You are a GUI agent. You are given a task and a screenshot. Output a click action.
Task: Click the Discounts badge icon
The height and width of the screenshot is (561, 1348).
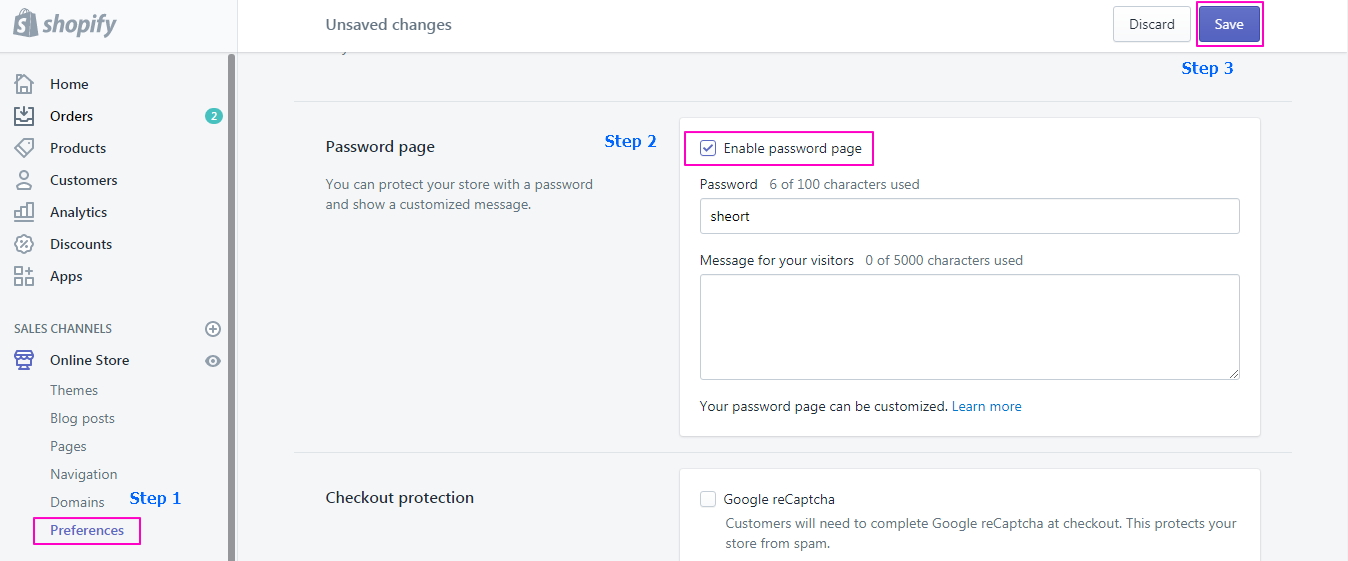pyautogui.click(x=24, y=244)
